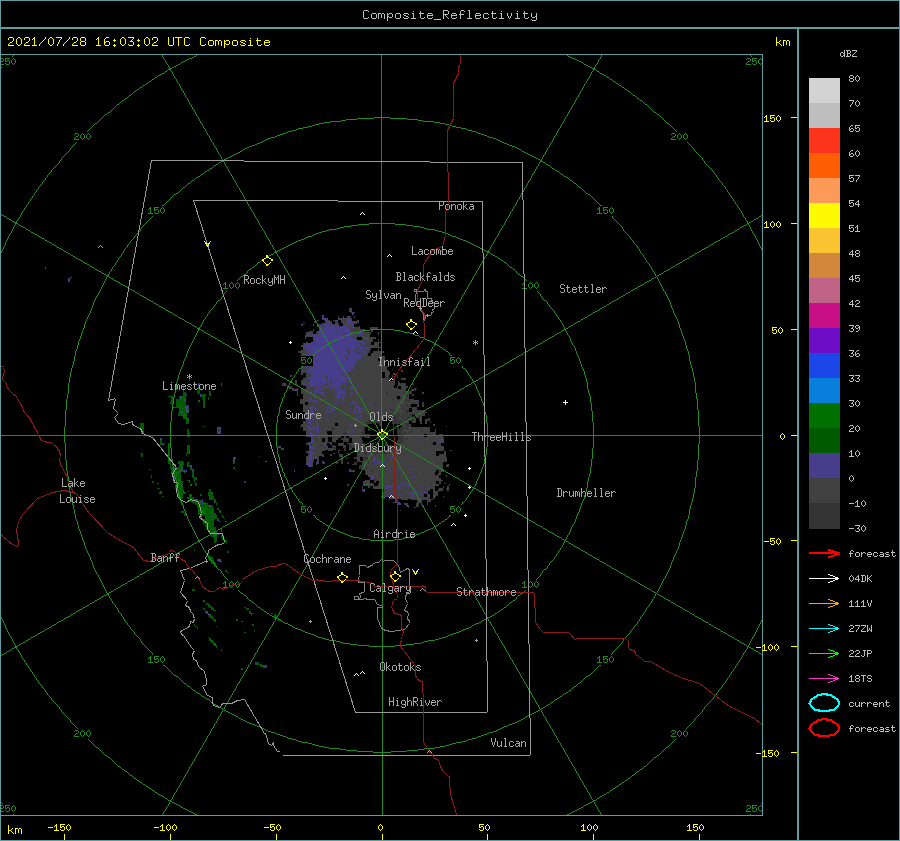Click the Strathmore label
Screen dimensions: 900x841
click(x=486, y=592)
